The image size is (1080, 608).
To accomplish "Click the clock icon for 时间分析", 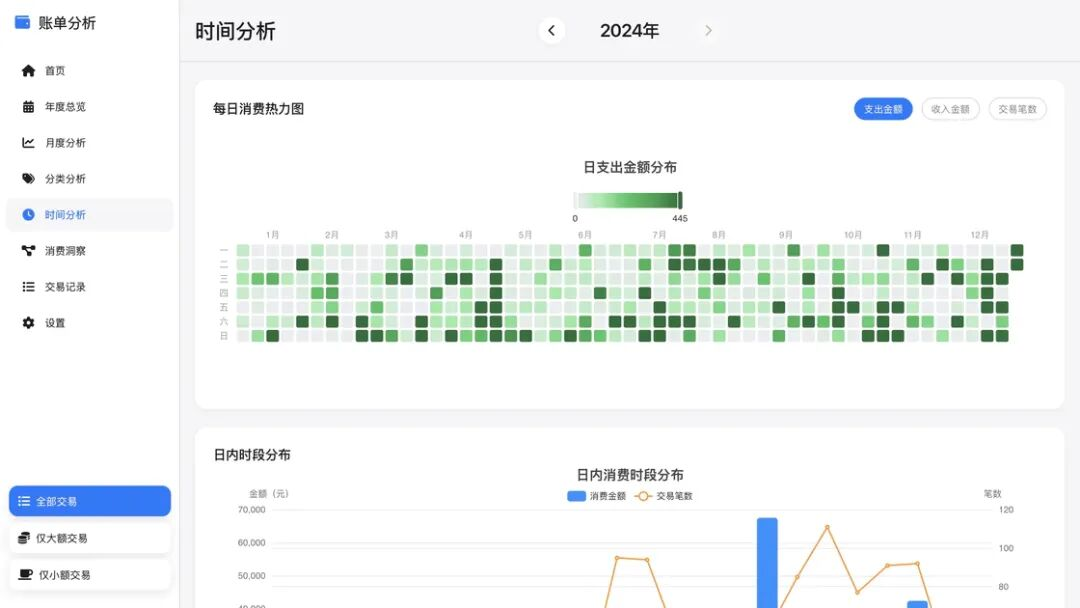I will 28,215.
